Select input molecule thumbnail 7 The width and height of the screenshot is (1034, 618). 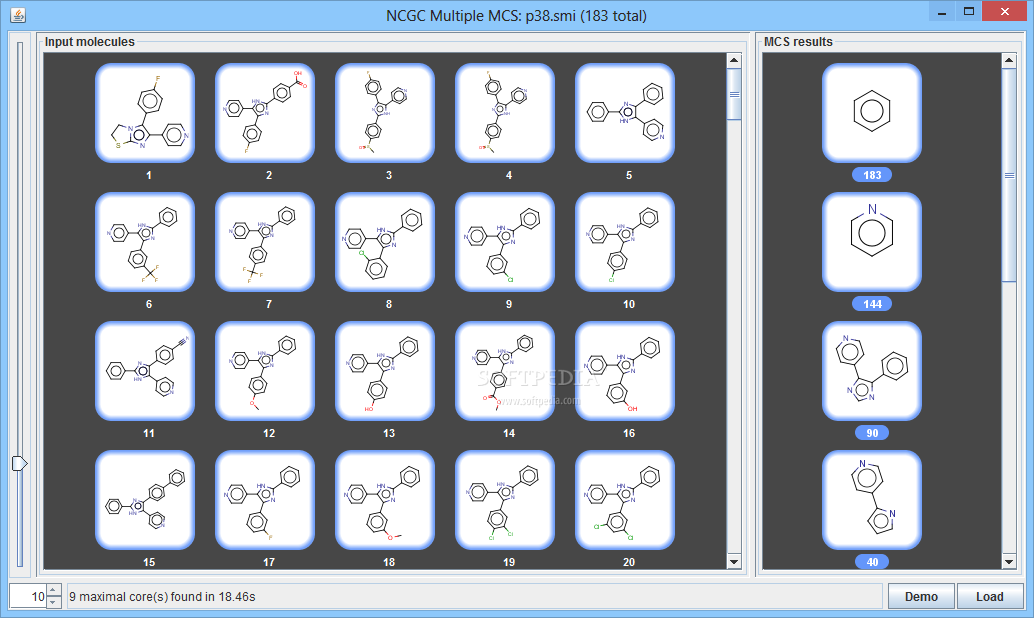pos(265,242)
